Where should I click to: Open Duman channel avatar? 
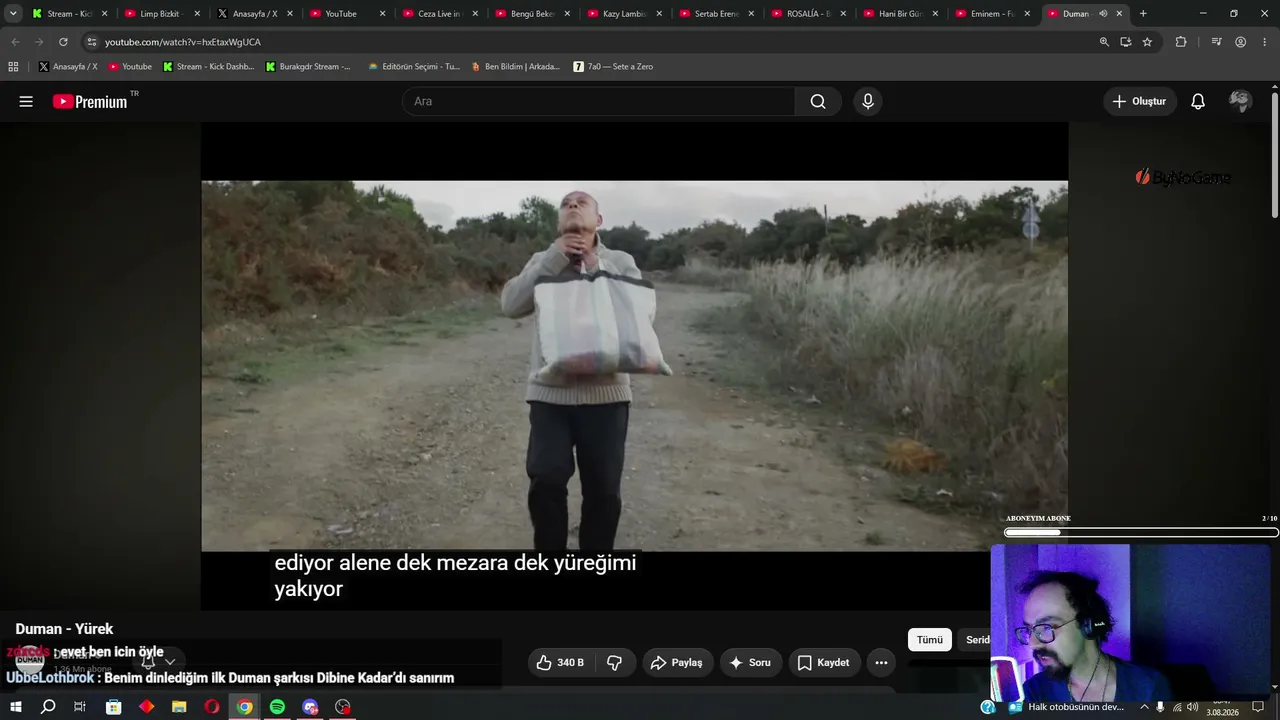pyautogui.click(x=29, y=661)
